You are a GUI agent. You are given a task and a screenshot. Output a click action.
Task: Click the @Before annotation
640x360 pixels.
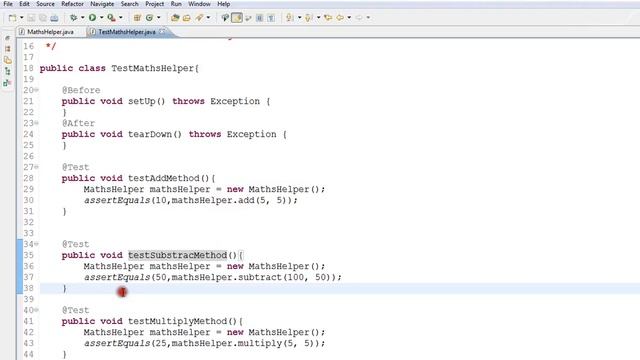(81, 90)
